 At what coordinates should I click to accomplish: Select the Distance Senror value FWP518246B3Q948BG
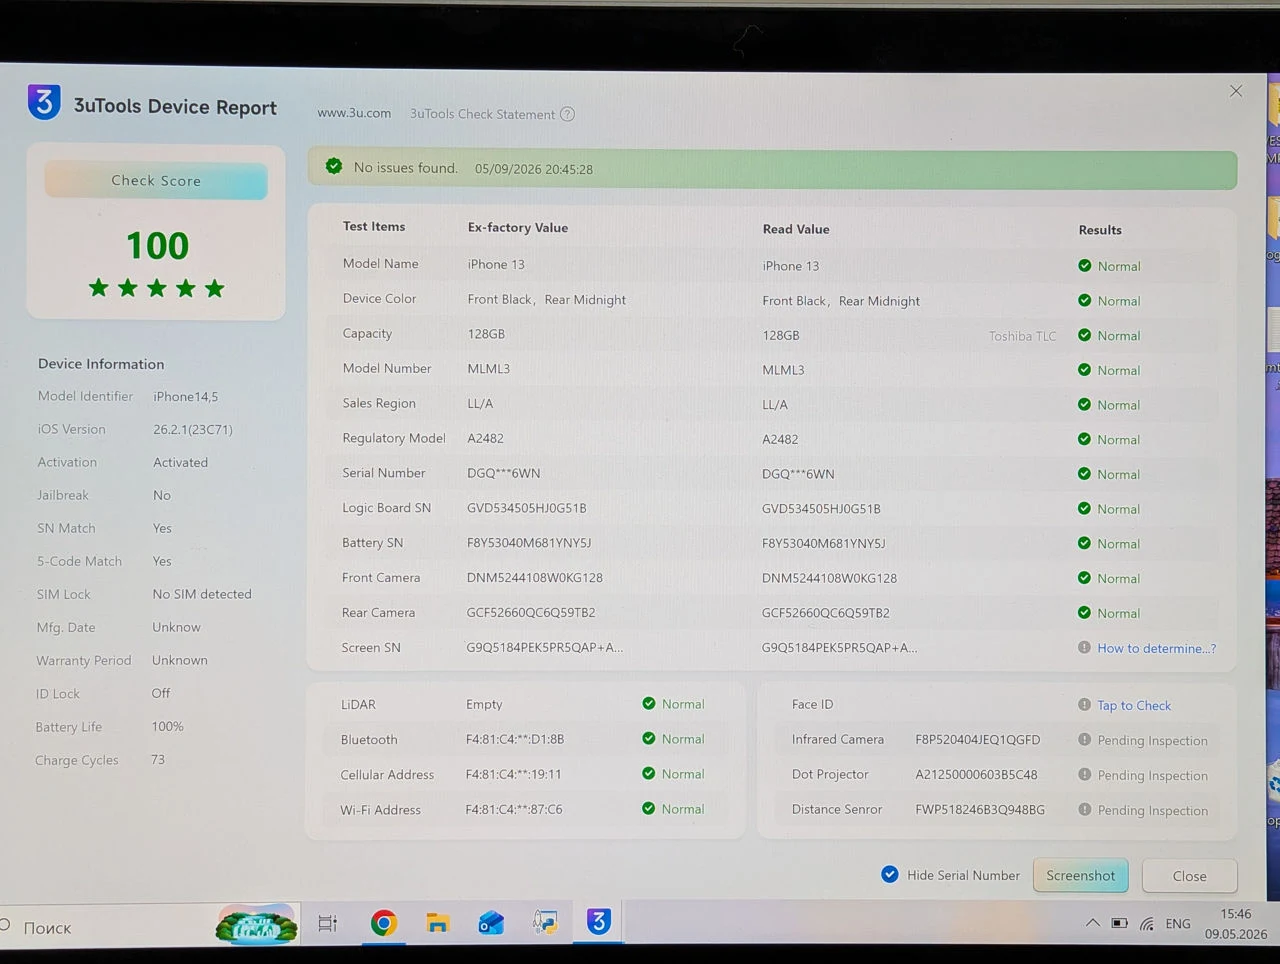pyautogui.click(x=980, y=810)
